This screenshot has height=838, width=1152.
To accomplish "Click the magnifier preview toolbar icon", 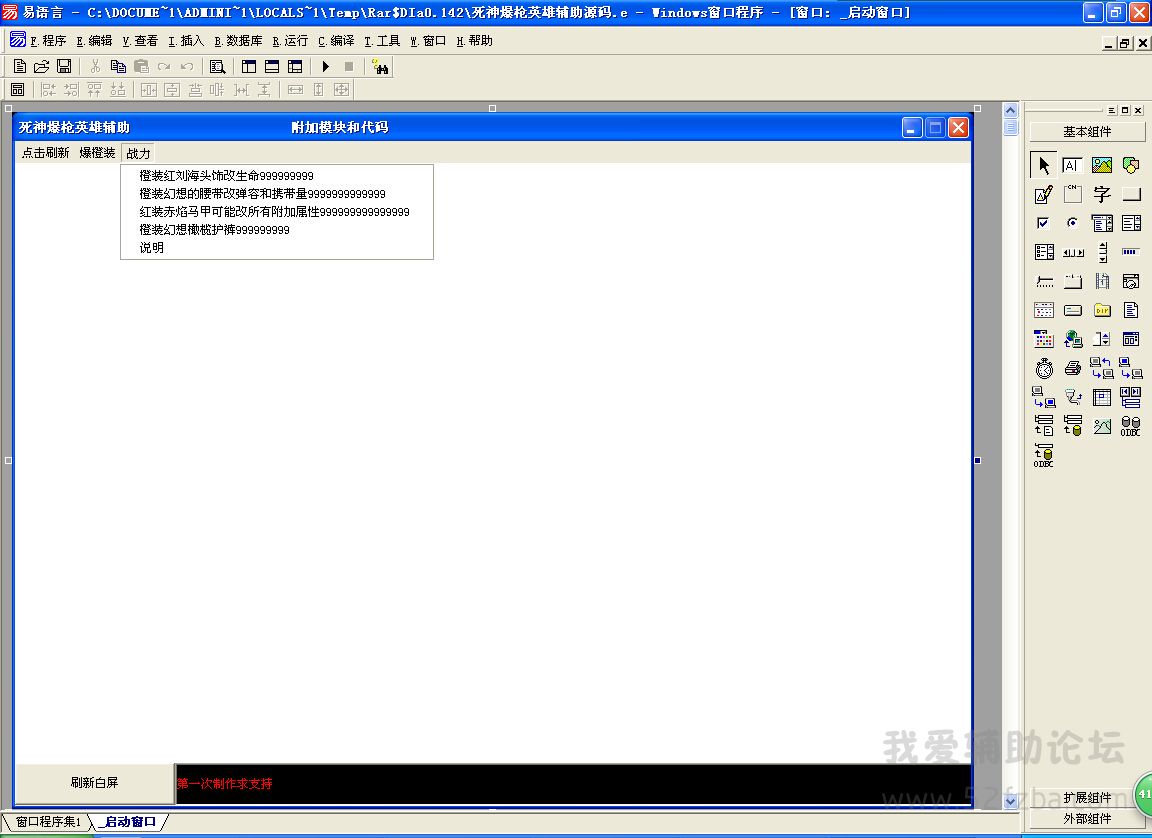I will (217, 67).
